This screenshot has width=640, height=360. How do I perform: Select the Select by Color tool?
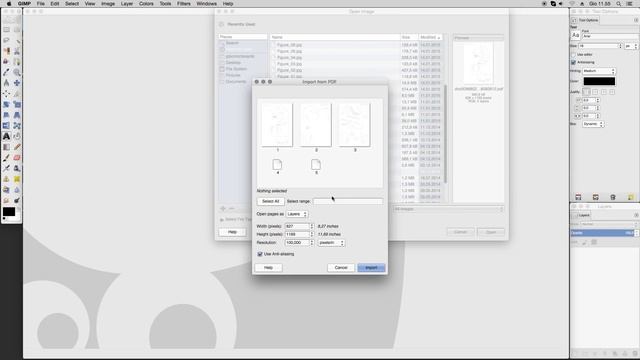point(7,51)
